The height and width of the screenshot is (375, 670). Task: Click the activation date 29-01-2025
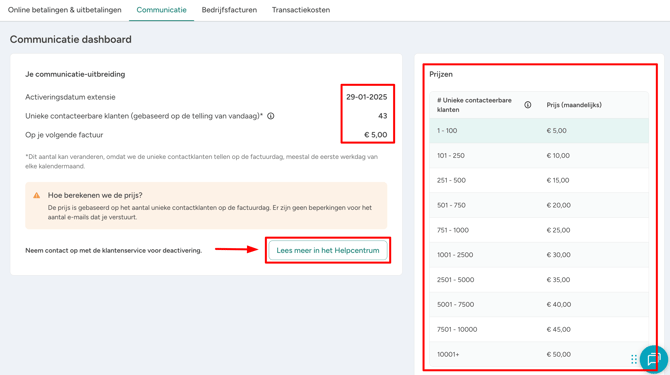pos(367,97)
